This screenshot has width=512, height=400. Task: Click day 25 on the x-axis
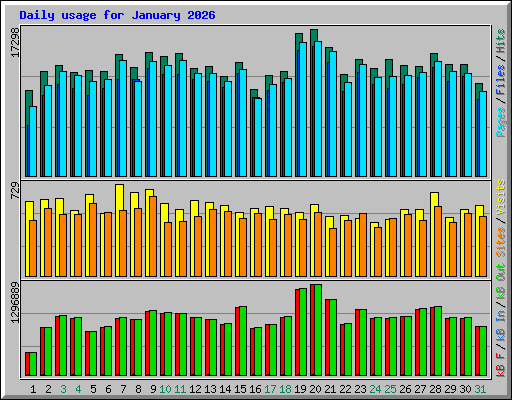click(390, 389)
